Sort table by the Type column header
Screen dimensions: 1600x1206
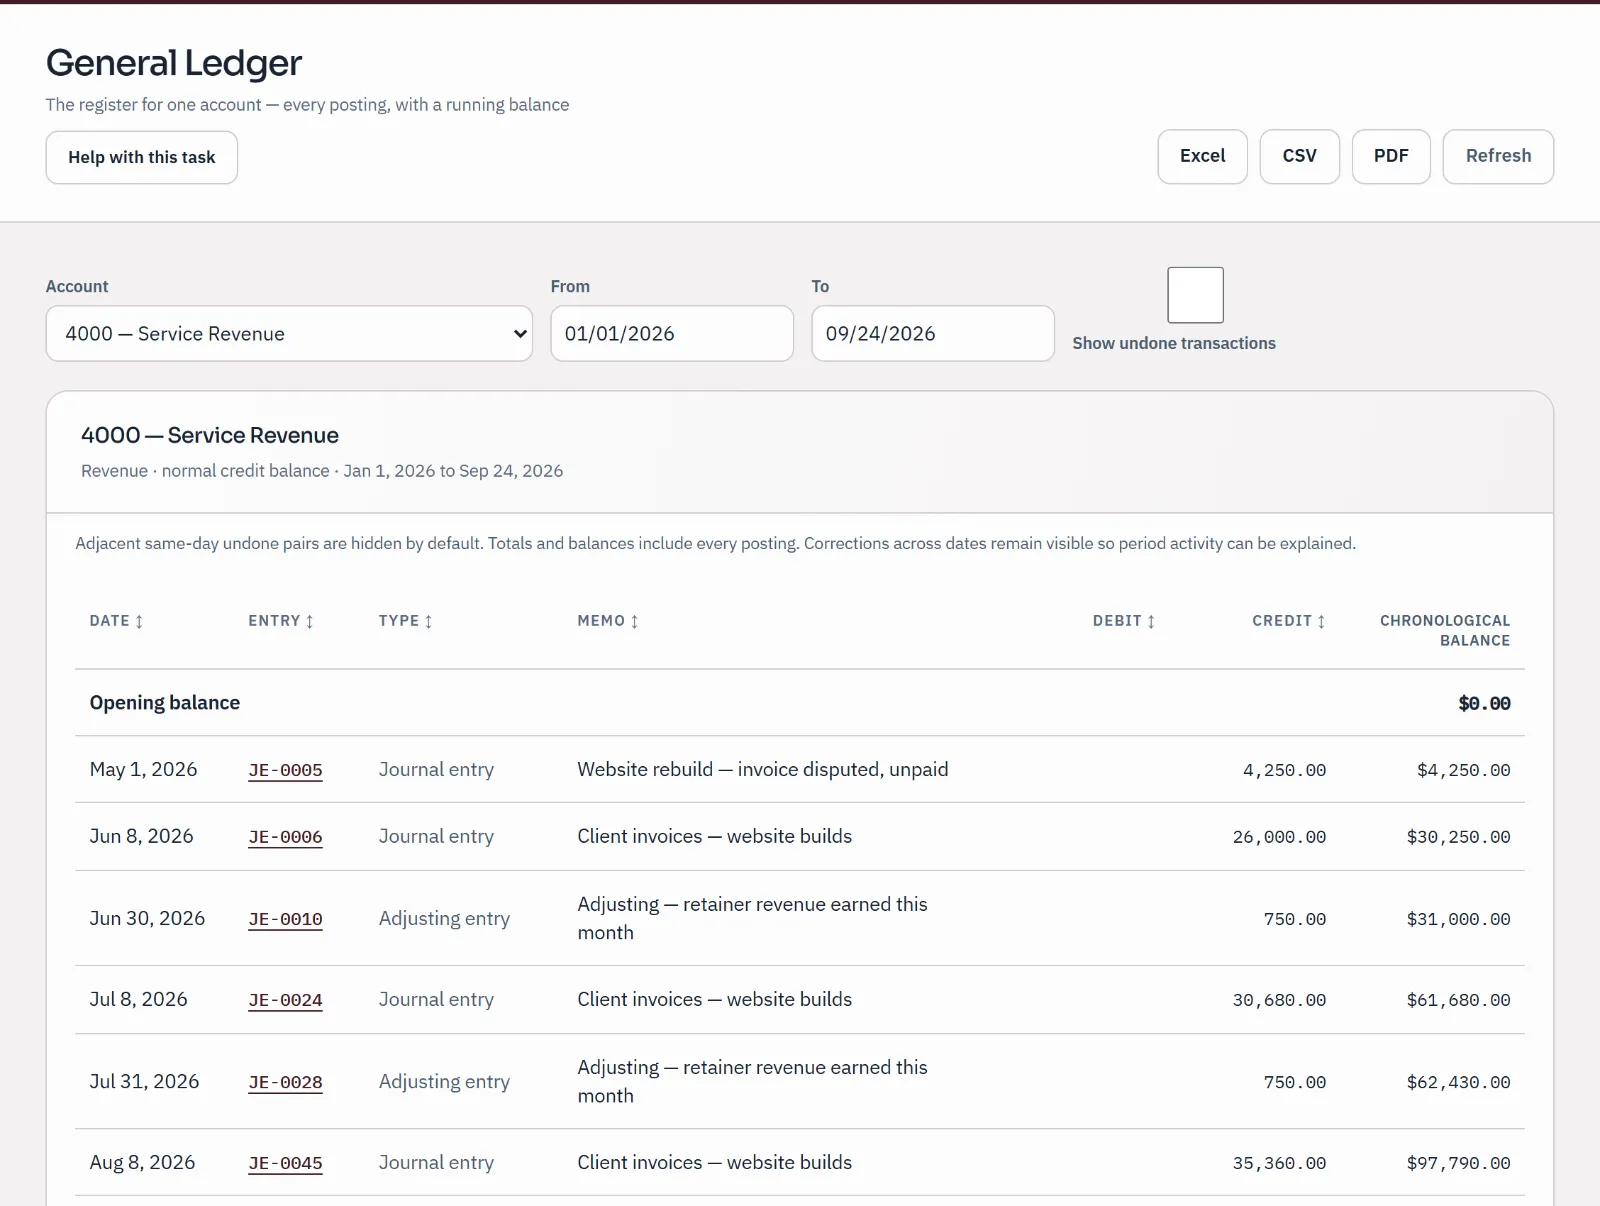(x=405, y=621)
